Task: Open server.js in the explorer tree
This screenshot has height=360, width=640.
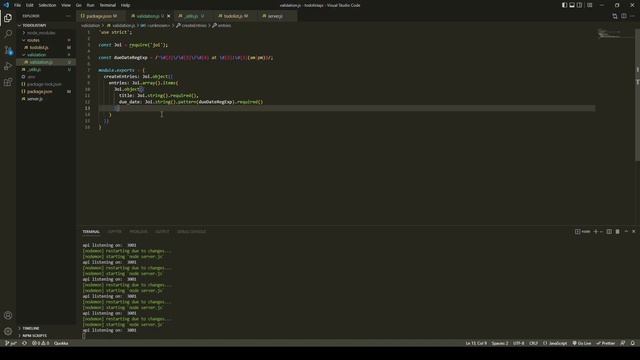Action: pos(45,99)
